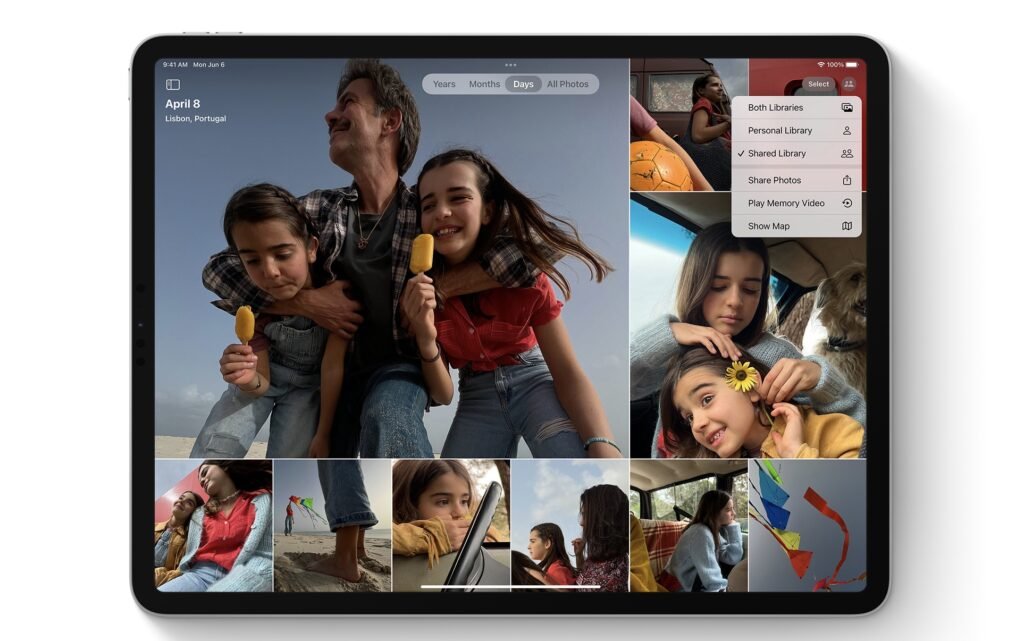Choose Personal Library option
This screenshot has height=641, width=1024.
pos(796,131)
